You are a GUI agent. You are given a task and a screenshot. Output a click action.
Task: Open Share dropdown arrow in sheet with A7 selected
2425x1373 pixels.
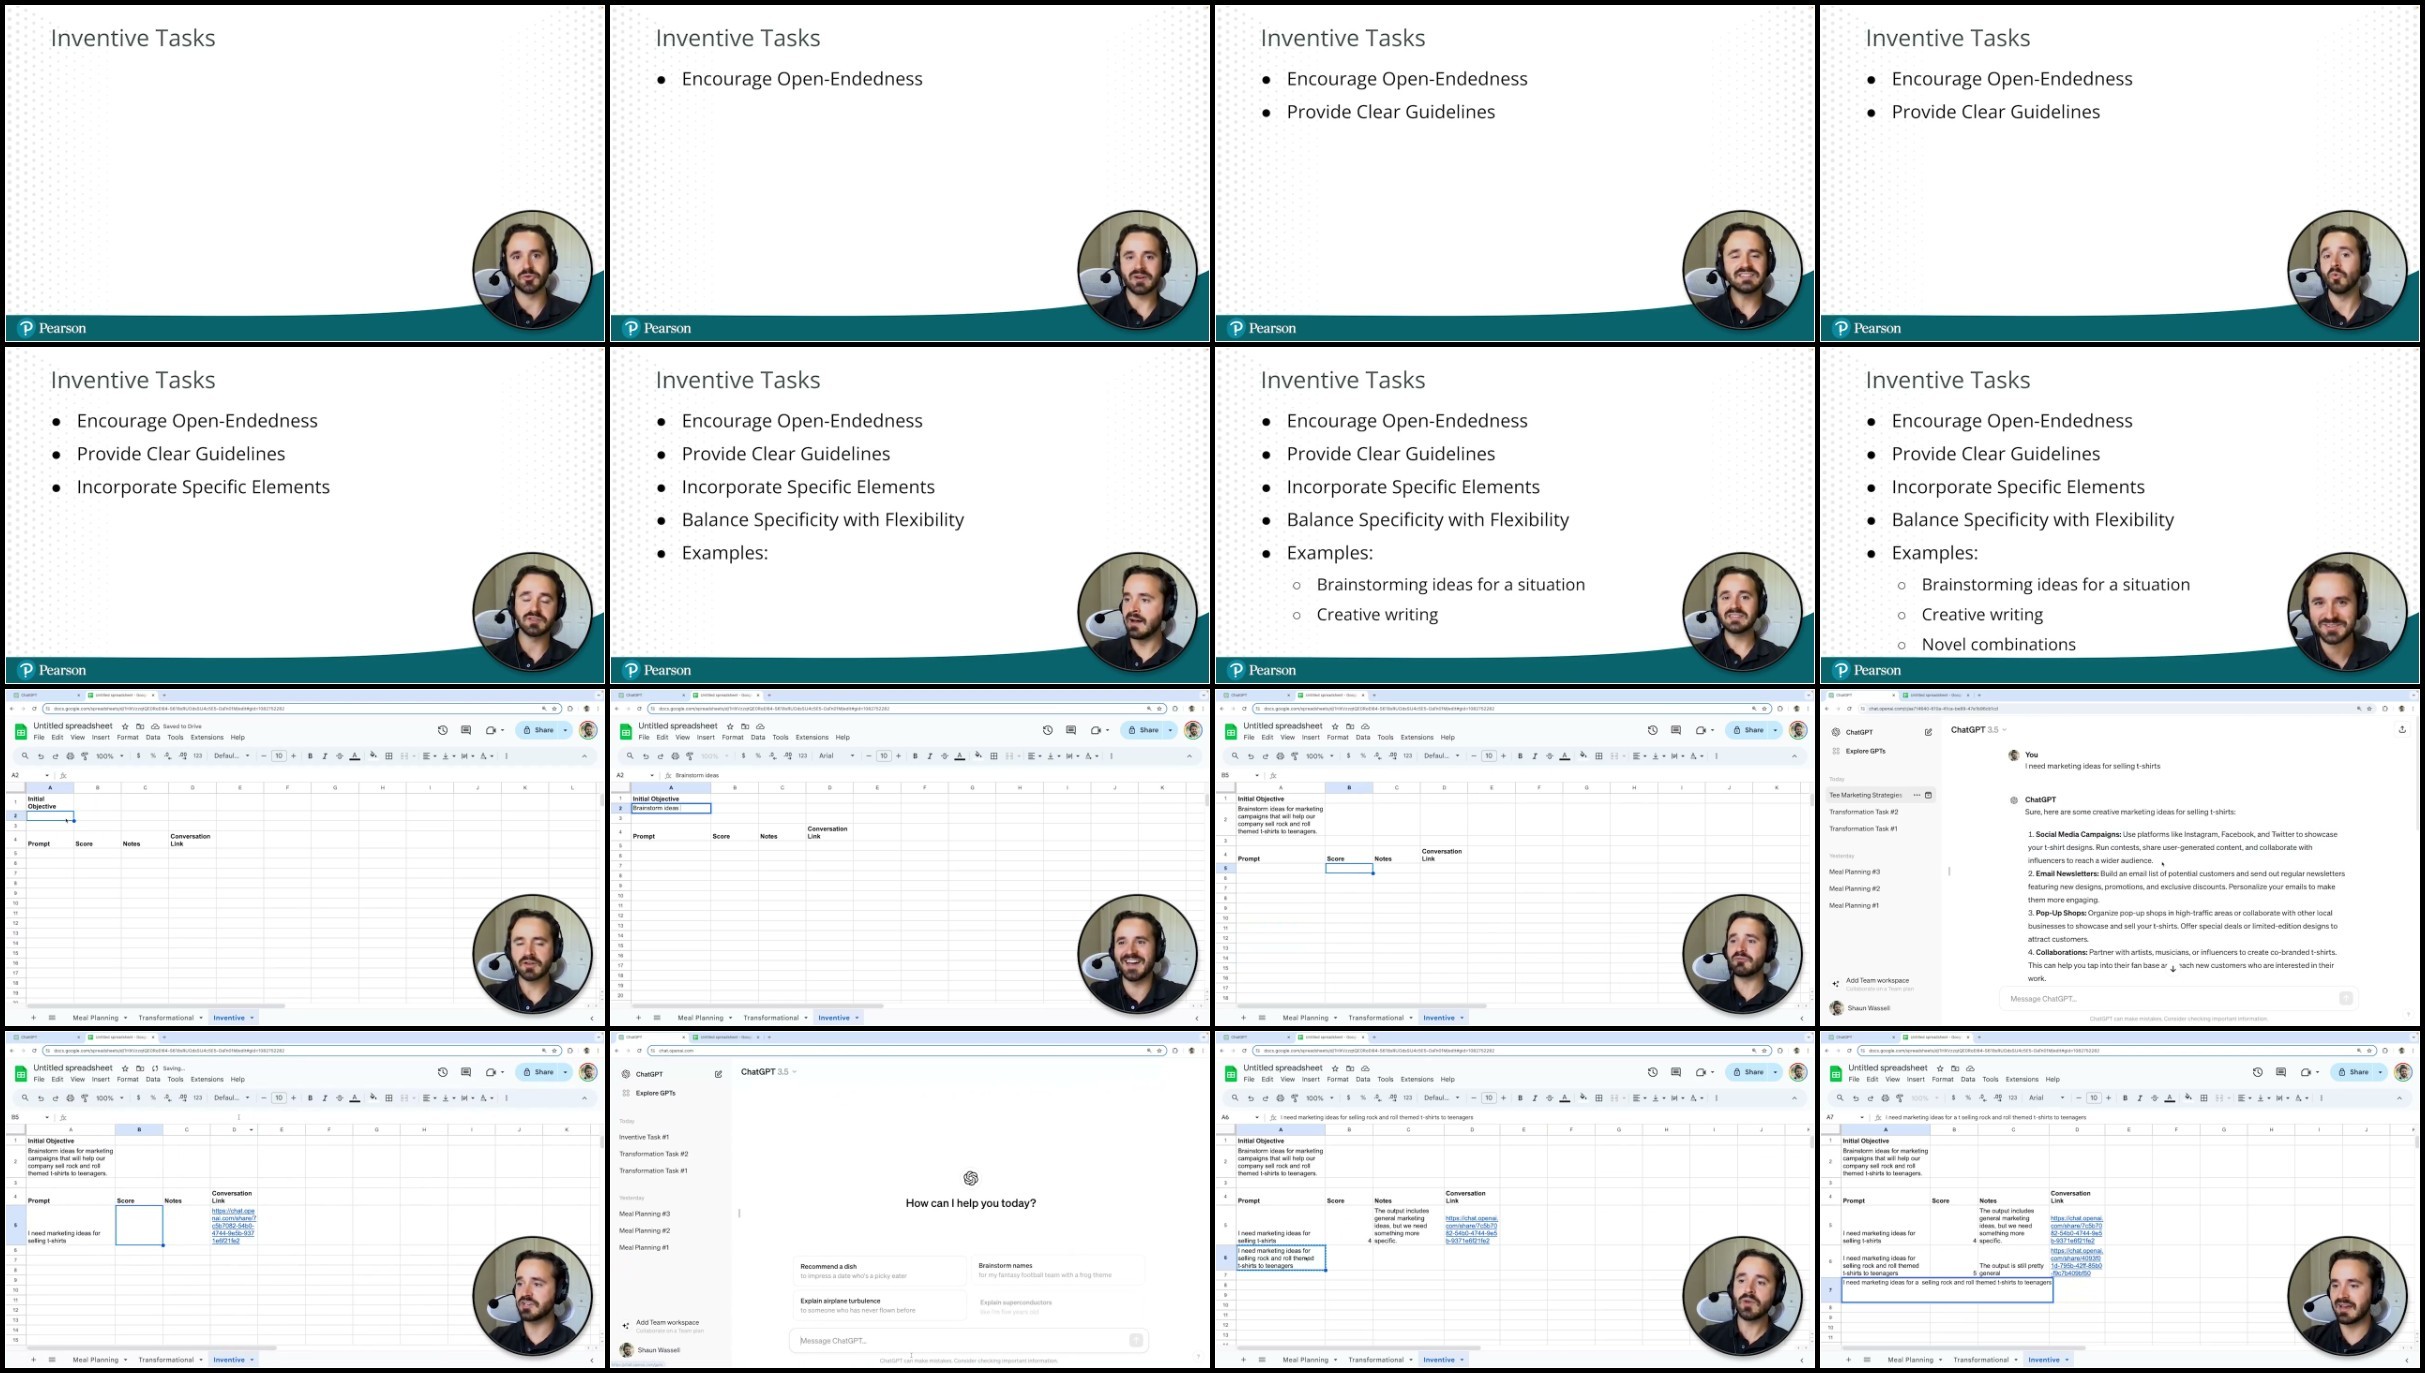pyautogui.click(x=2380, y=1072)
